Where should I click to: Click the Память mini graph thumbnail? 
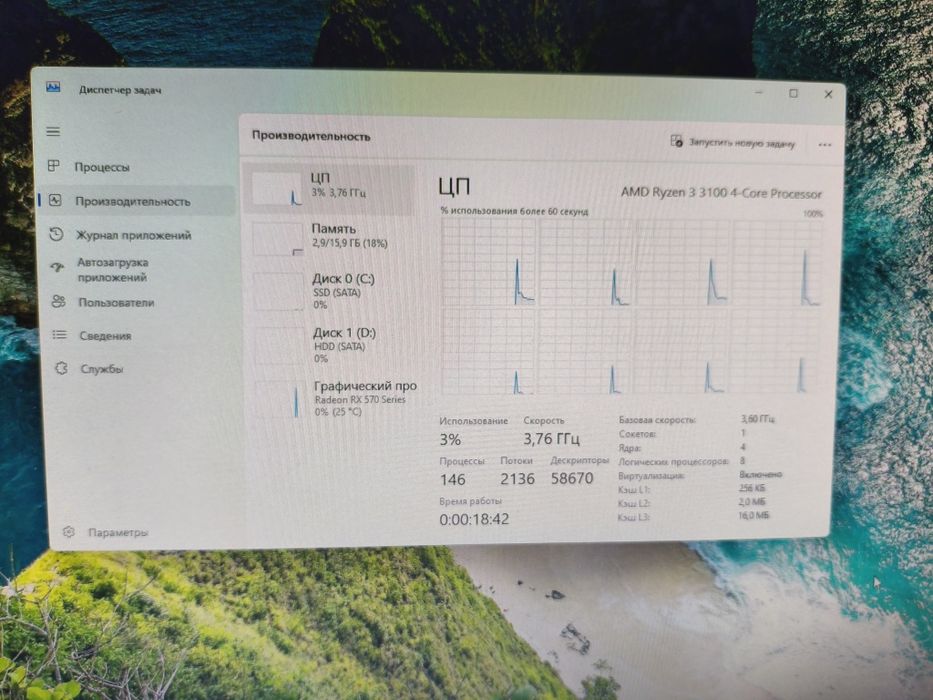click(278, 239)
